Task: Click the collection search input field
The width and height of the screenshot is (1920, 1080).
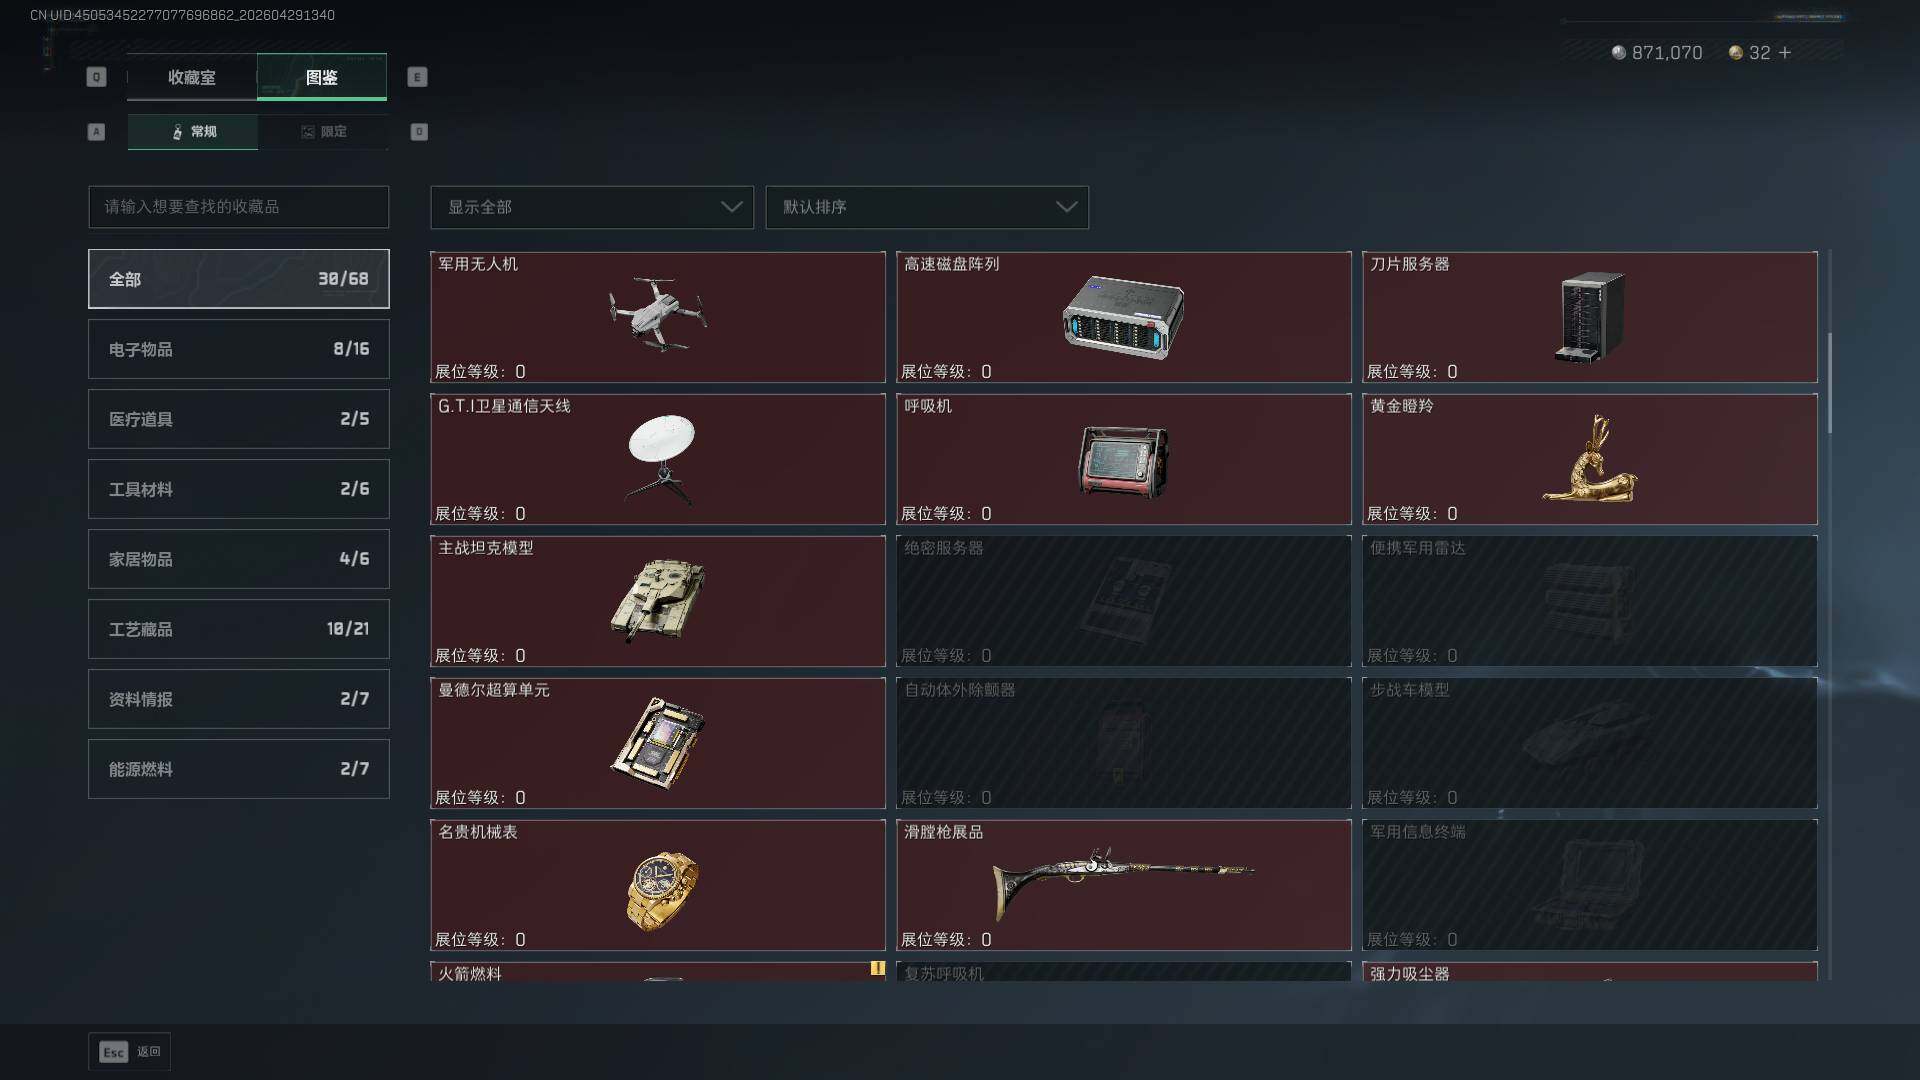Action: pyautogui.click(x=239, y=207)
